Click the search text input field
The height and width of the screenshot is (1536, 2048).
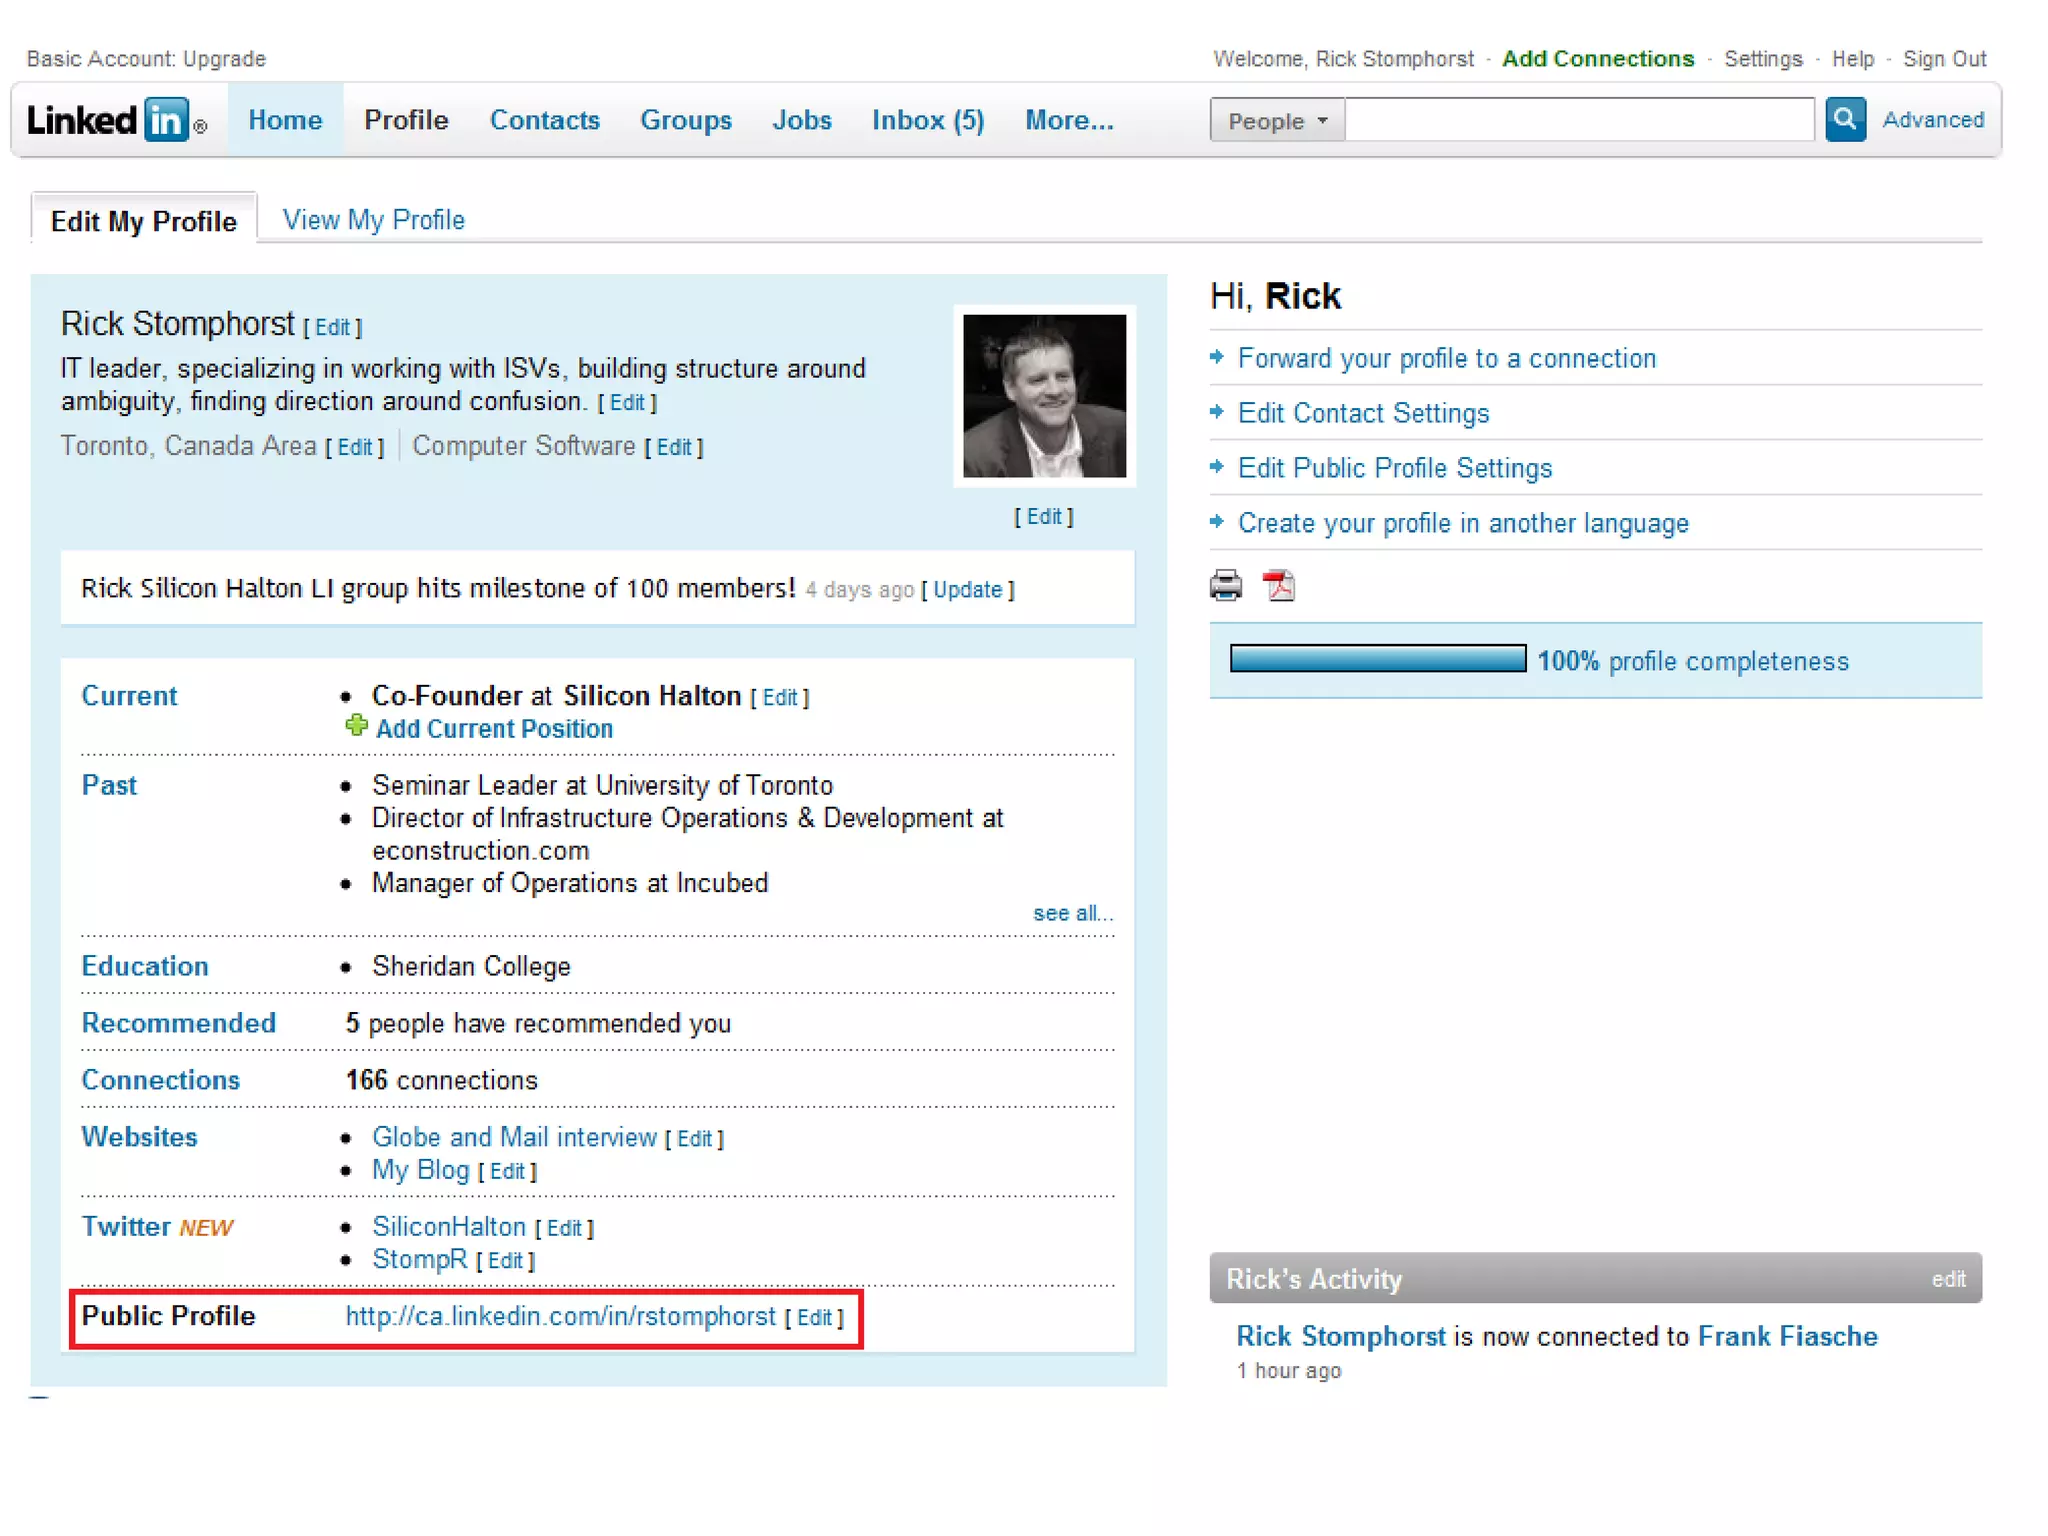(1578, 120)
